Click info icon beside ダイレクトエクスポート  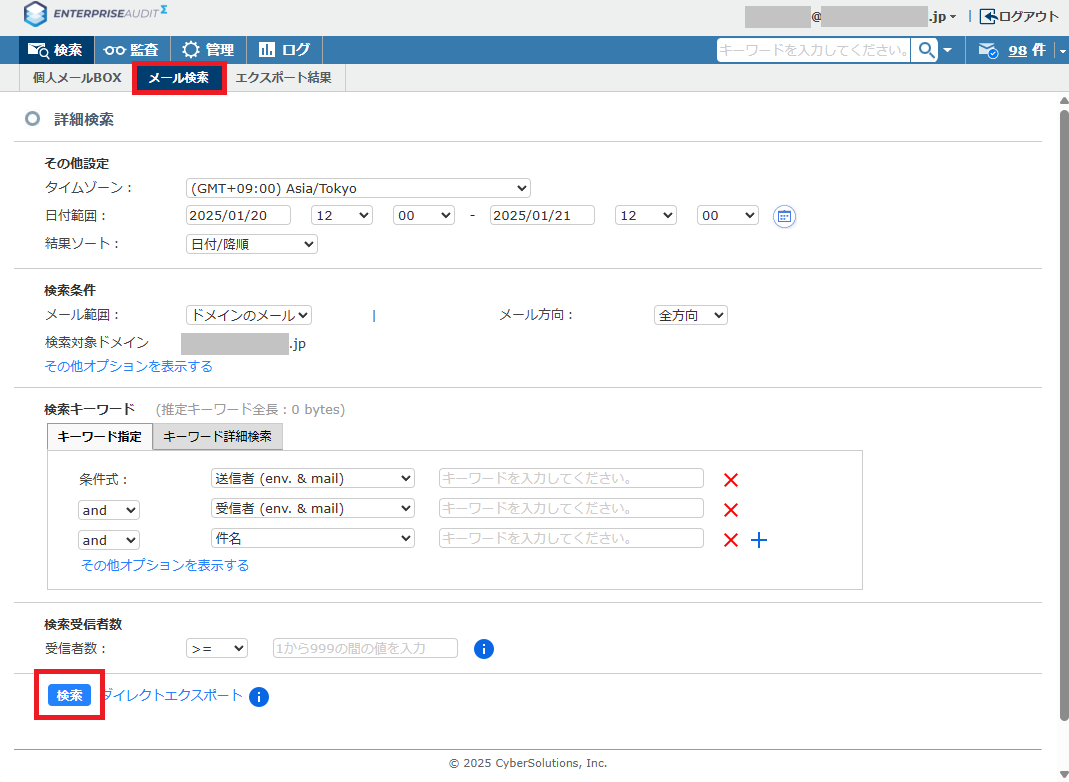pos(258,697)
